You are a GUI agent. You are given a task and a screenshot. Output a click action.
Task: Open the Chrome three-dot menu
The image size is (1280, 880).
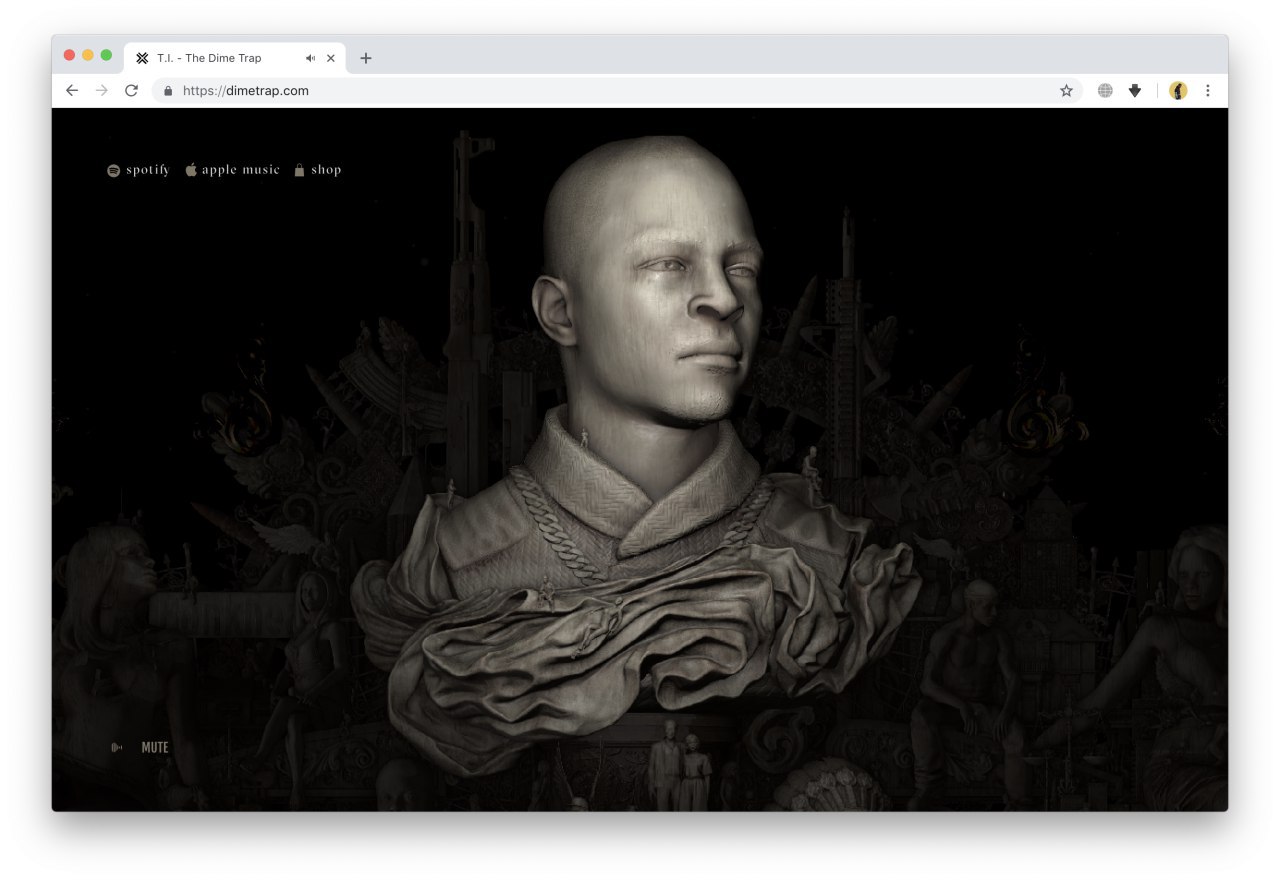point(1207,90)
